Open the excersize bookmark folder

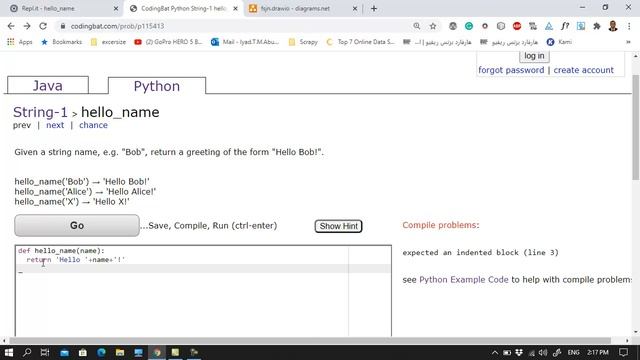click(x=109, y=42)
